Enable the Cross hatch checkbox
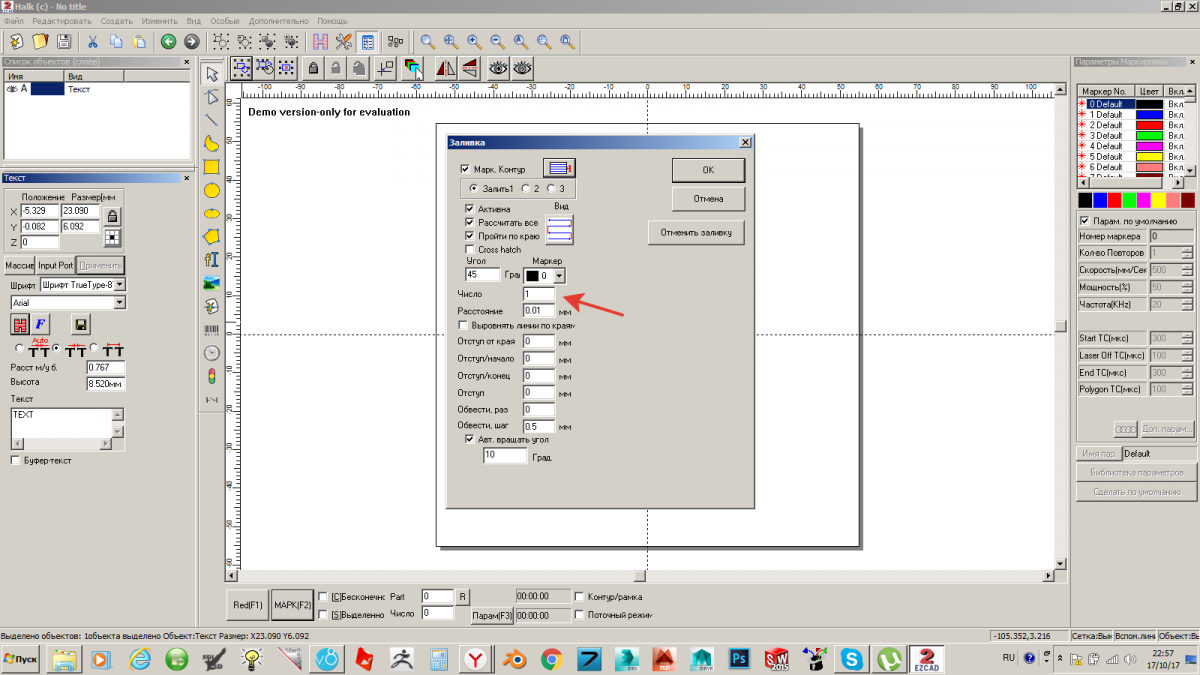This screenshot has height=675, width=1200. tap(471, 249)
